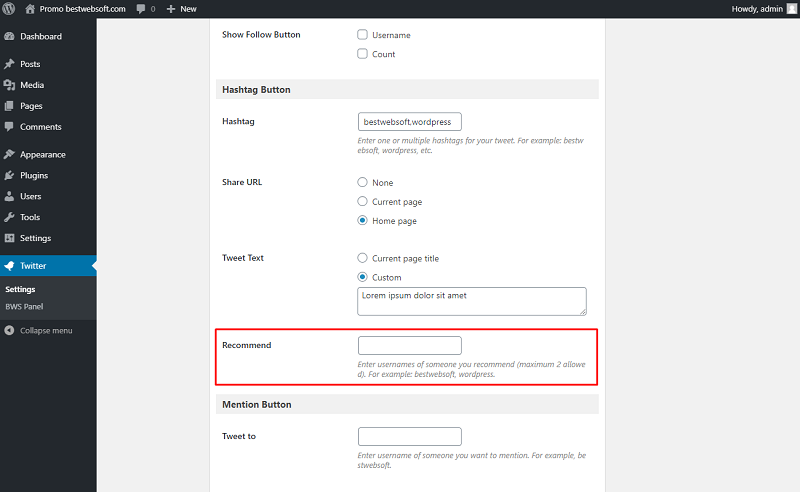Screen dimensions: 800x492
Task: Click the Comments icon in sidebar
Action: pos(9,127)
